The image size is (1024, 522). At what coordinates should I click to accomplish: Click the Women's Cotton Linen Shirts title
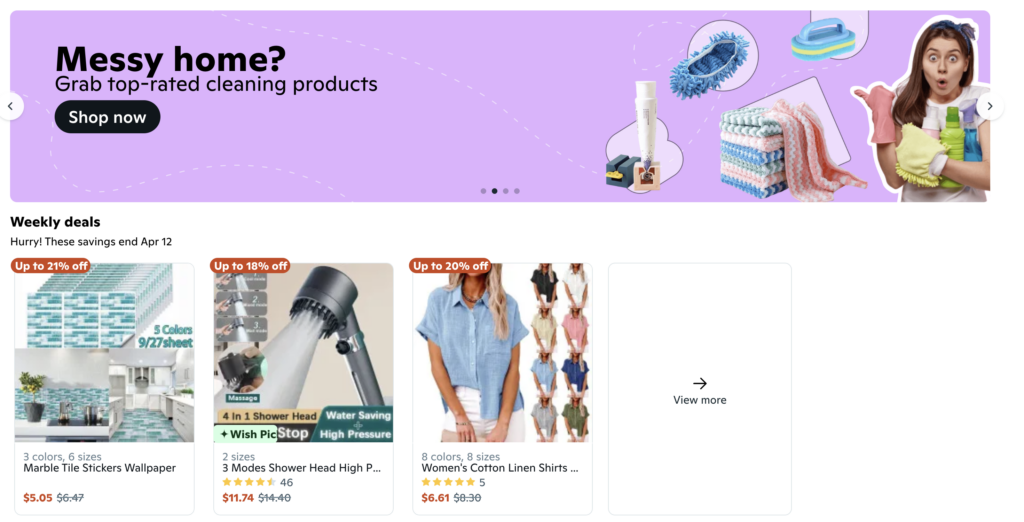500,468
